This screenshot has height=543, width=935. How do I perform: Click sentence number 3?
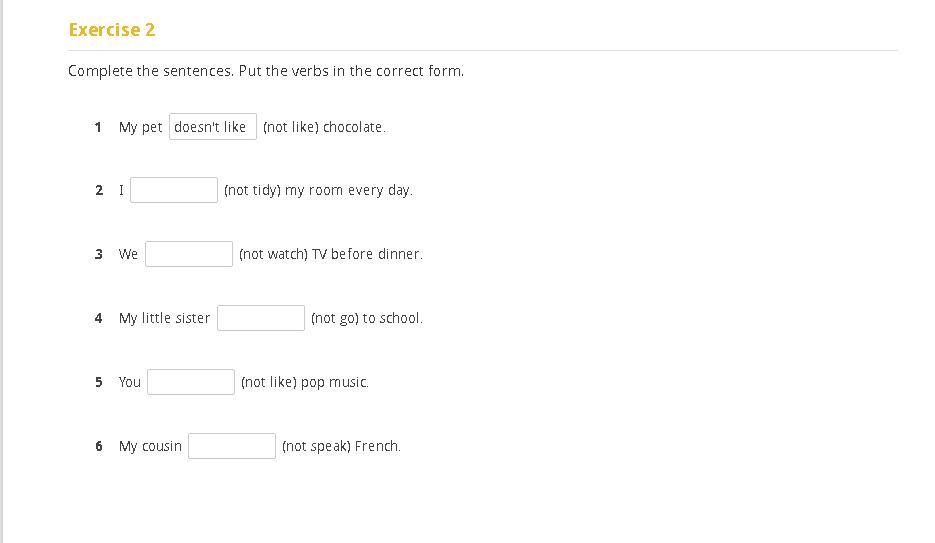click(x=99, y=254)
